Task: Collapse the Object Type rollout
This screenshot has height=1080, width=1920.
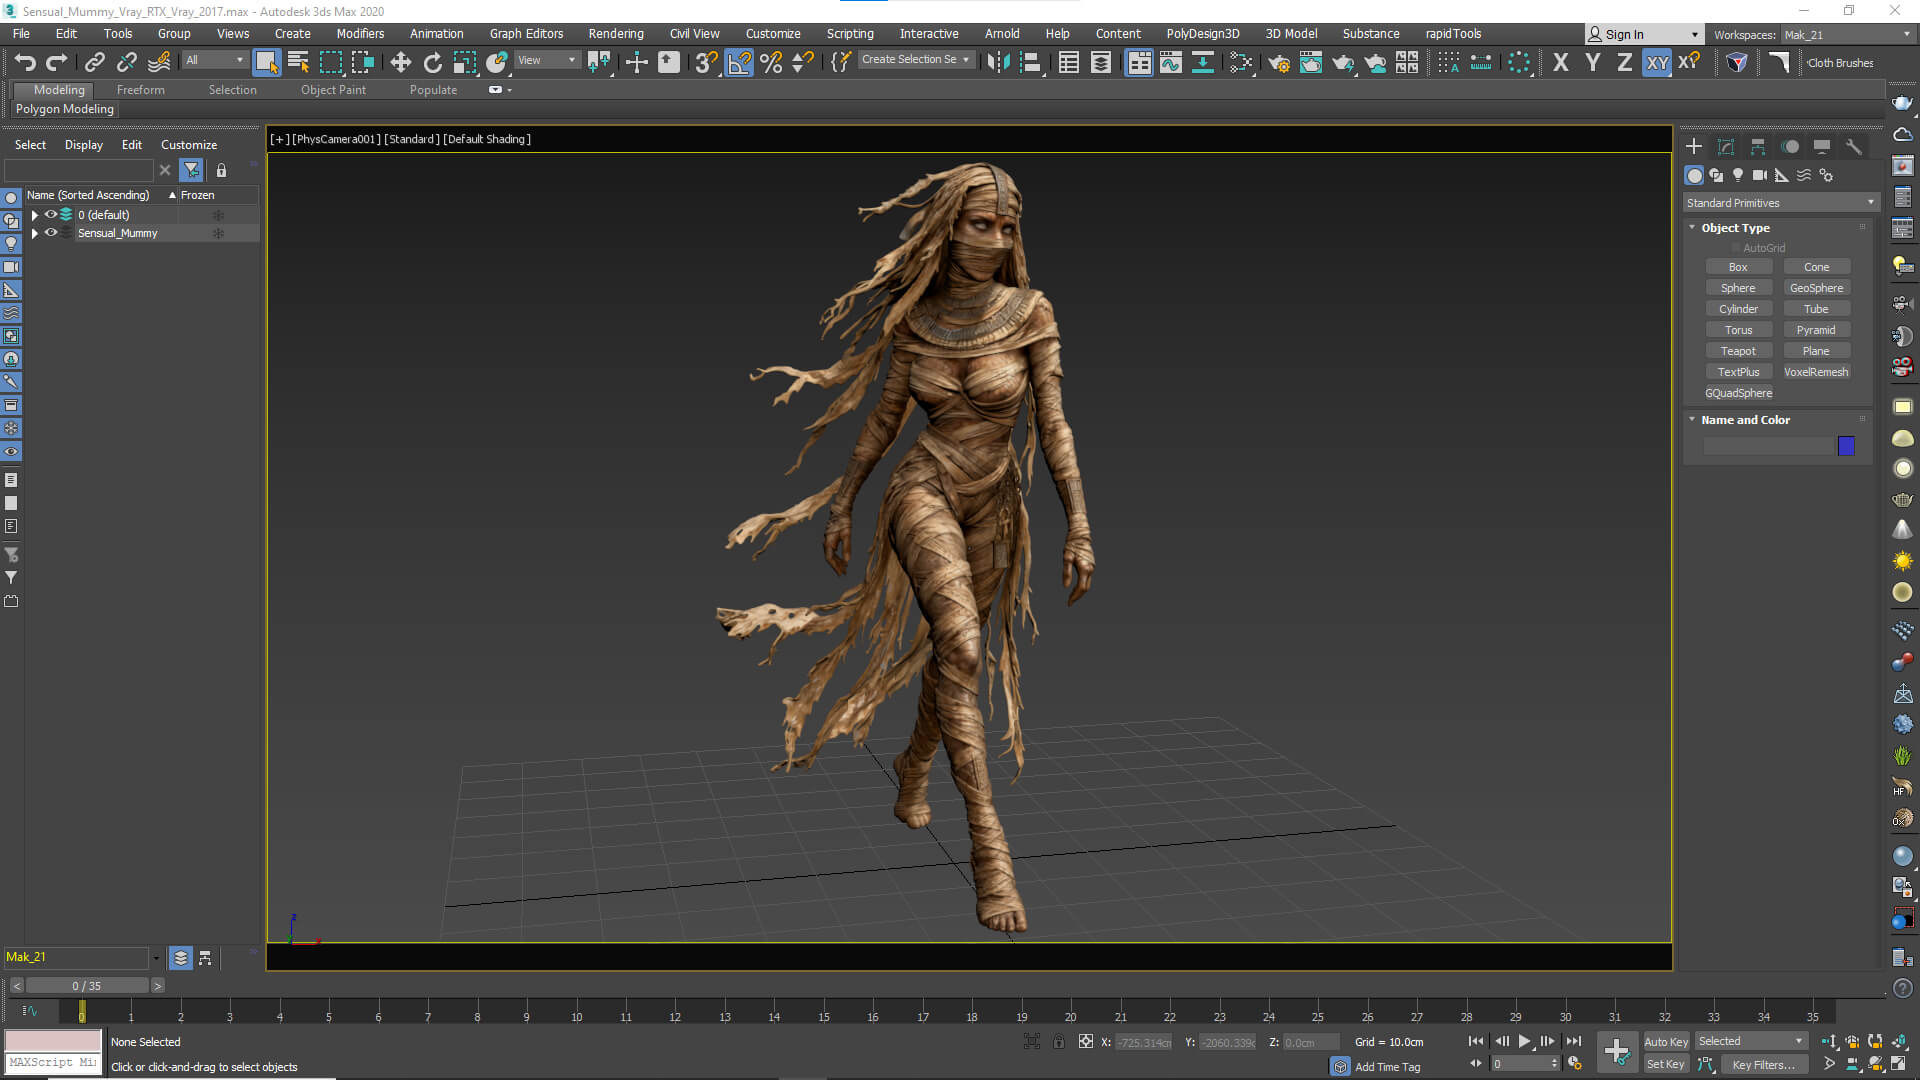Action: (1692, 228)
